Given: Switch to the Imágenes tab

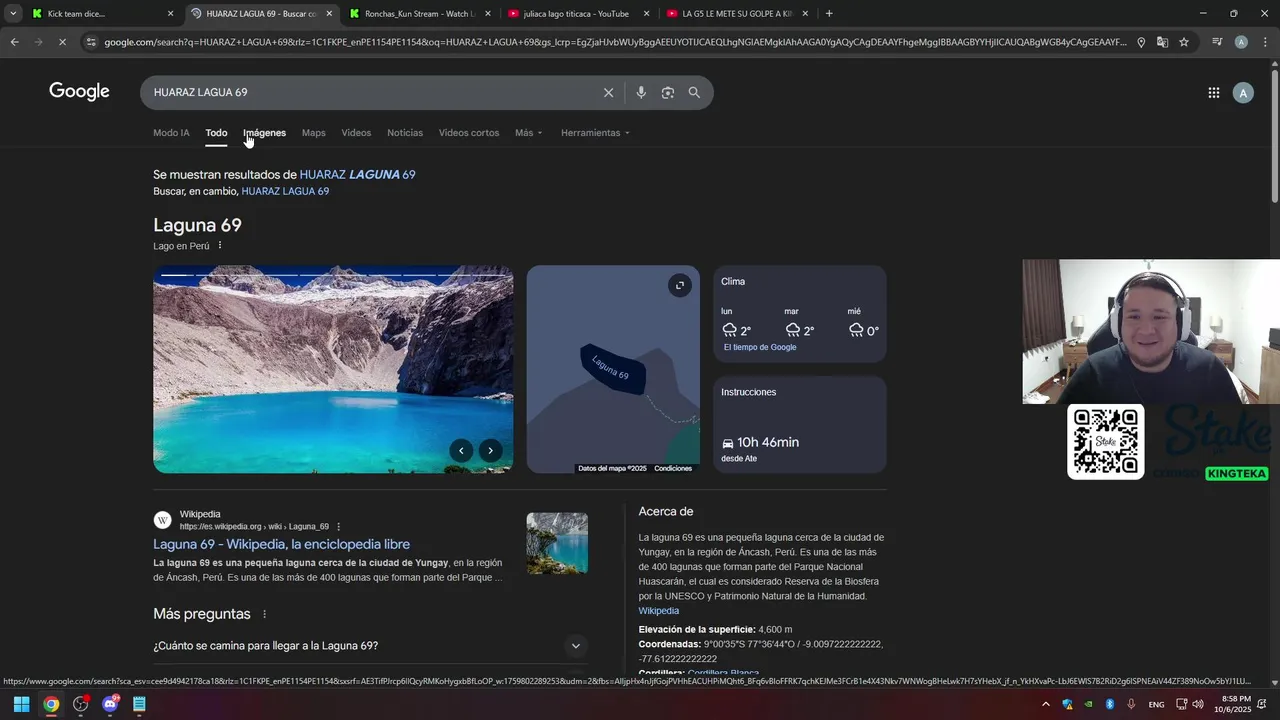Looking at the screenshot, I should (264, 133).
